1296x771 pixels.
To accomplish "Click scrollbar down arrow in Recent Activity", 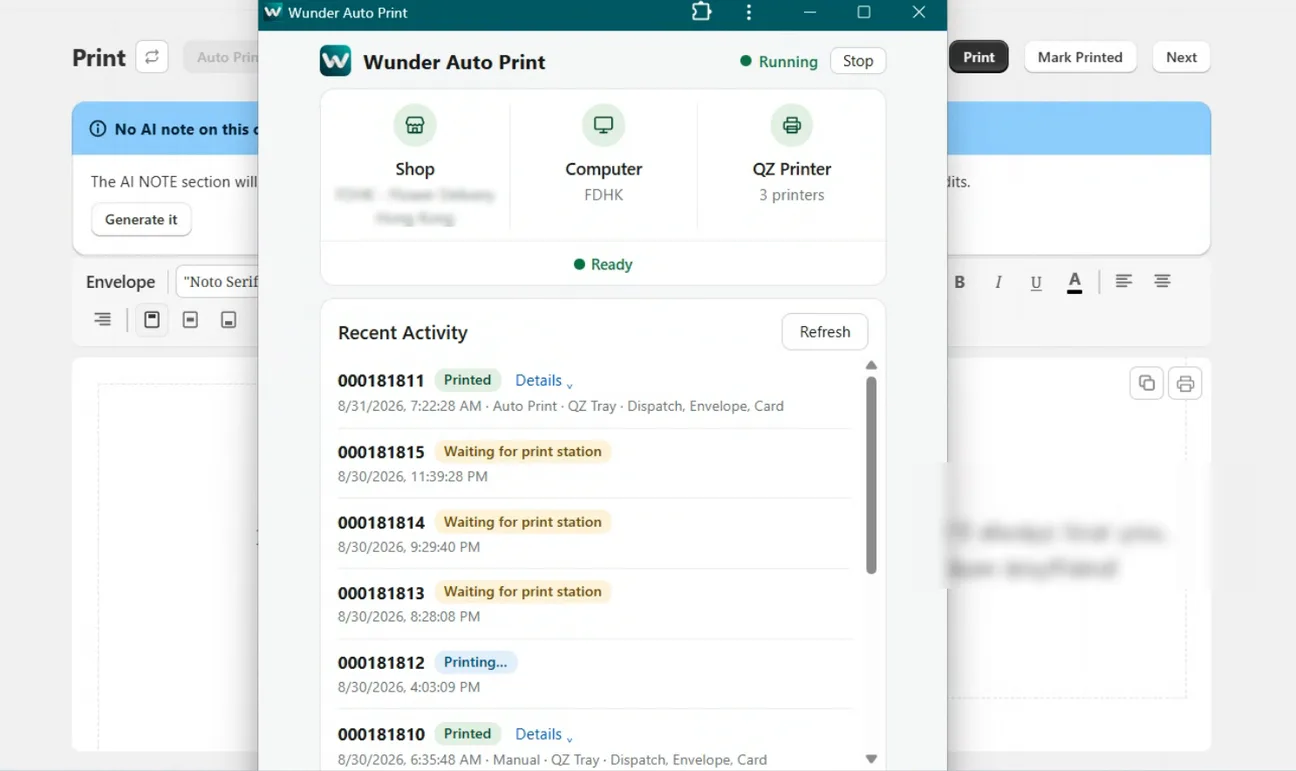I will tap(871, 759).
